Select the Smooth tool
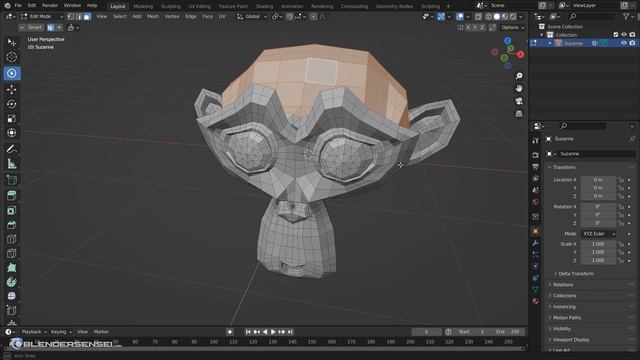Image resolution: width=640 pixels, height=360 pixels. [x=11, y=296]
